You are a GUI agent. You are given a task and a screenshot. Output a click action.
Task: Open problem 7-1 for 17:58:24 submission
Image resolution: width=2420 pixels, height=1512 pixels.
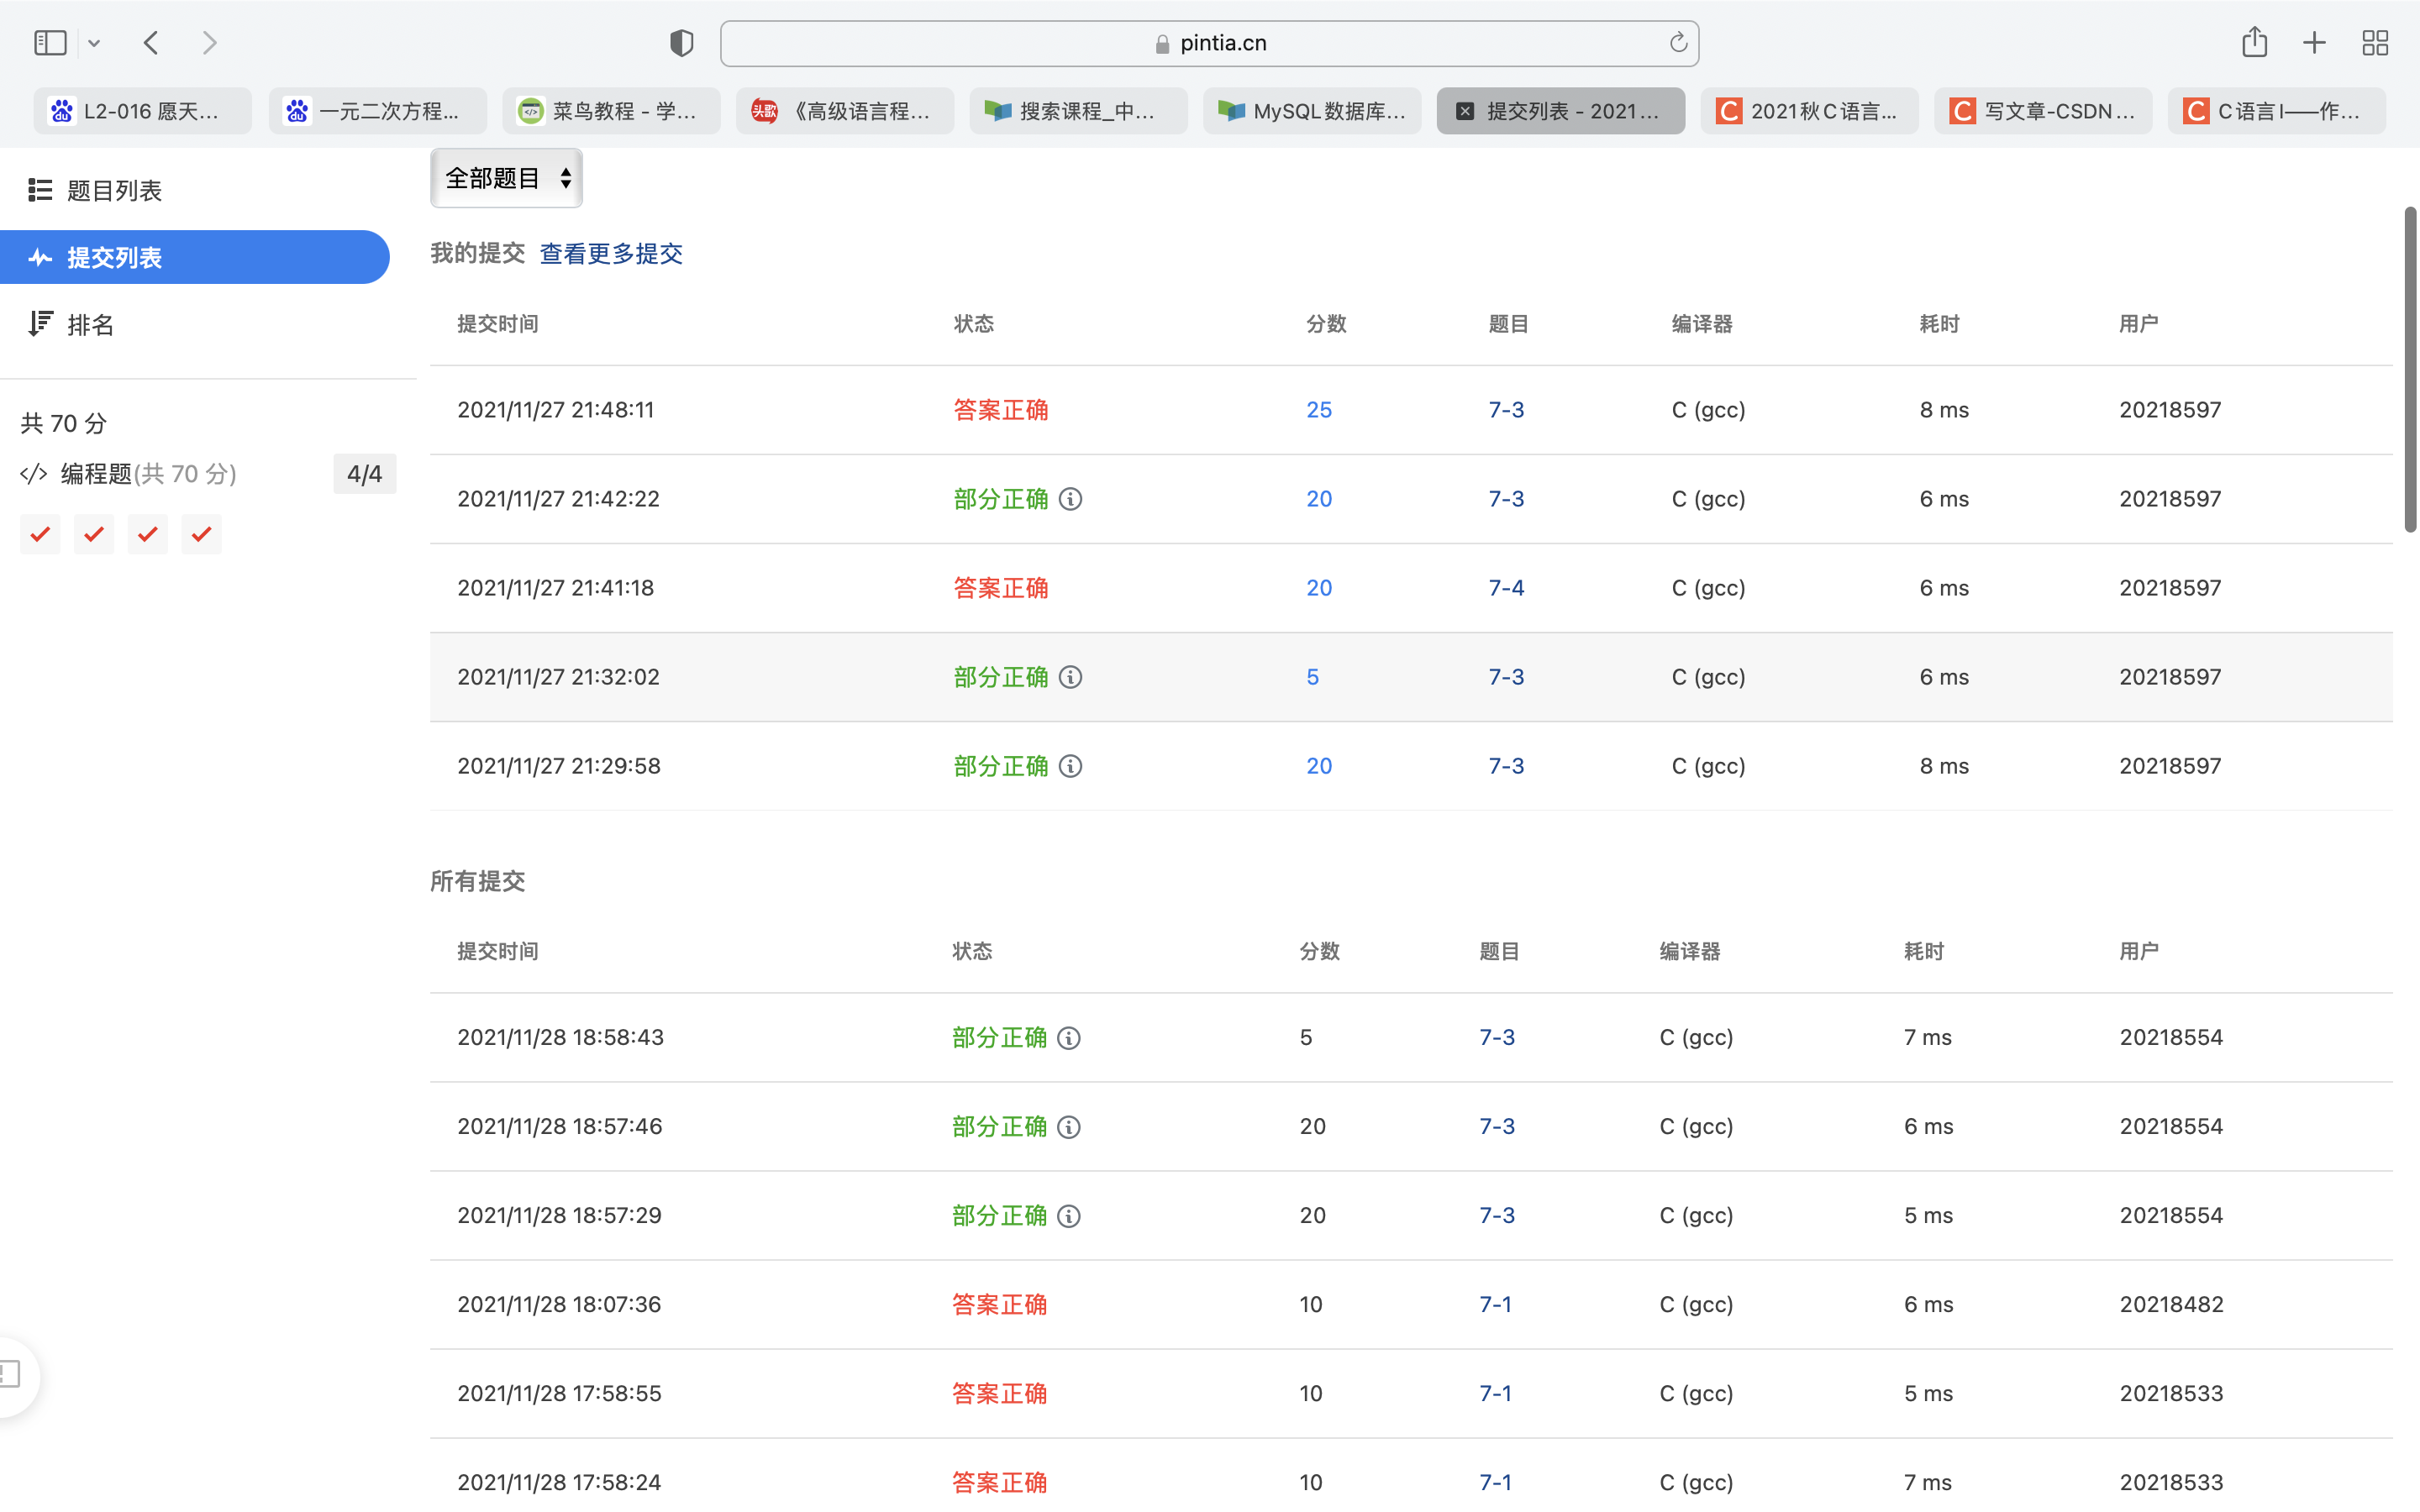[x=1495, y=1482]
